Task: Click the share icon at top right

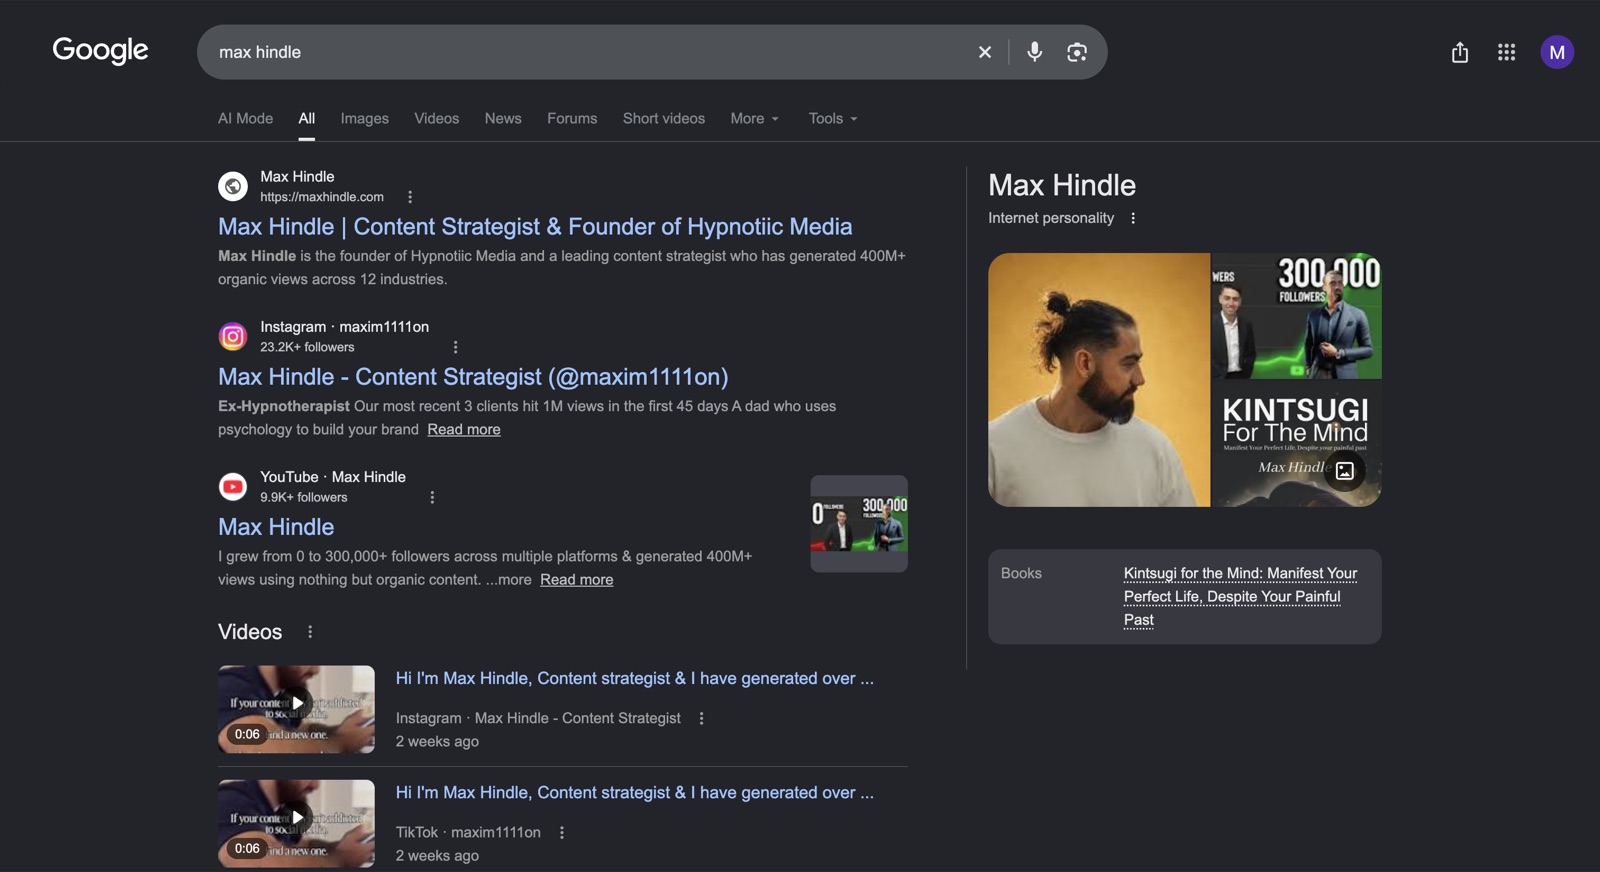Action: pyautogui.click(x=1460, y=52)
